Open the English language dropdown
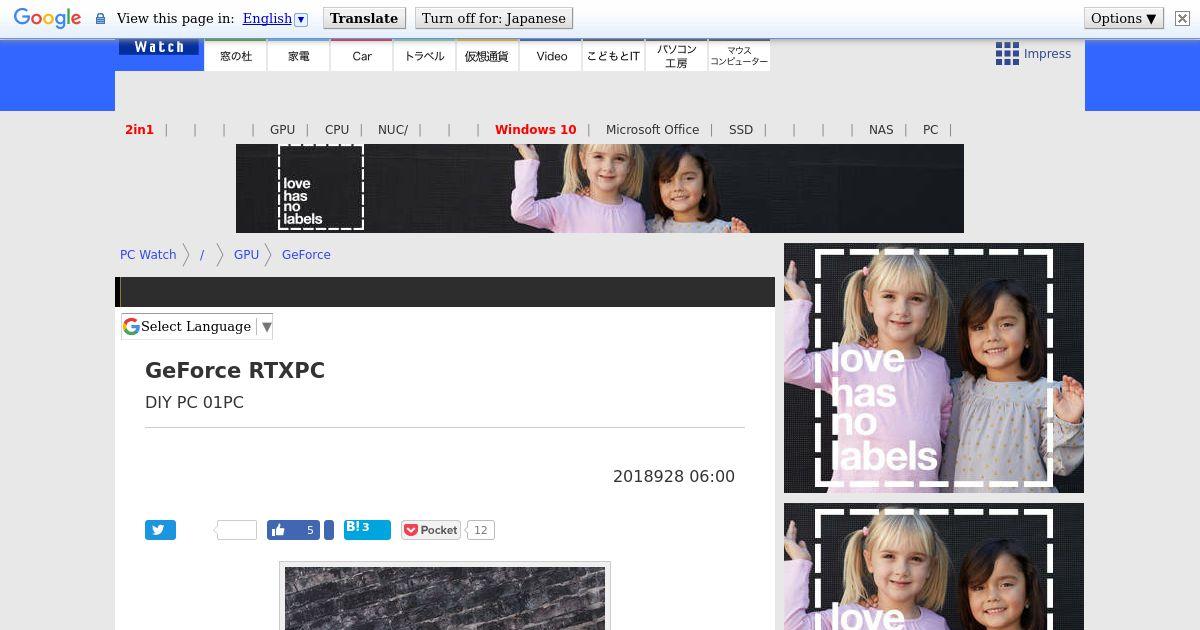Viewport: 1200px width, 630px height. 275,18
